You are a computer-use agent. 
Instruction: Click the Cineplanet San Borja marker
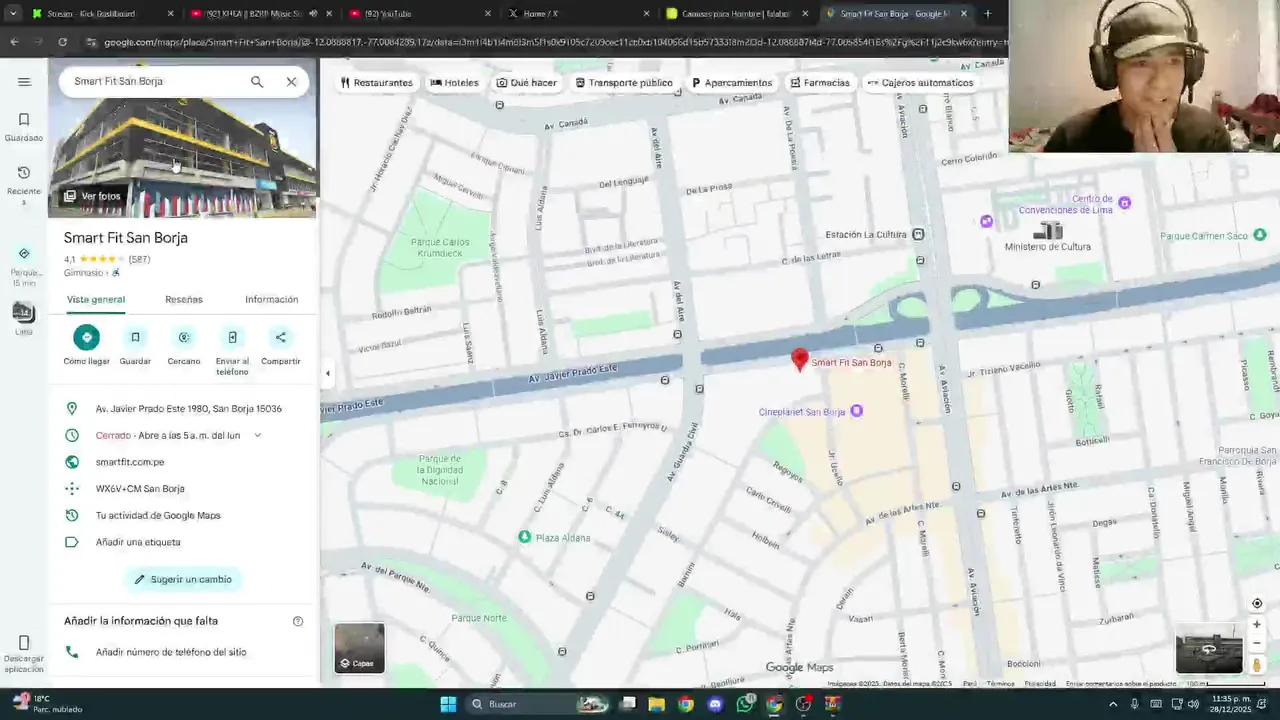tap(856, 411)
